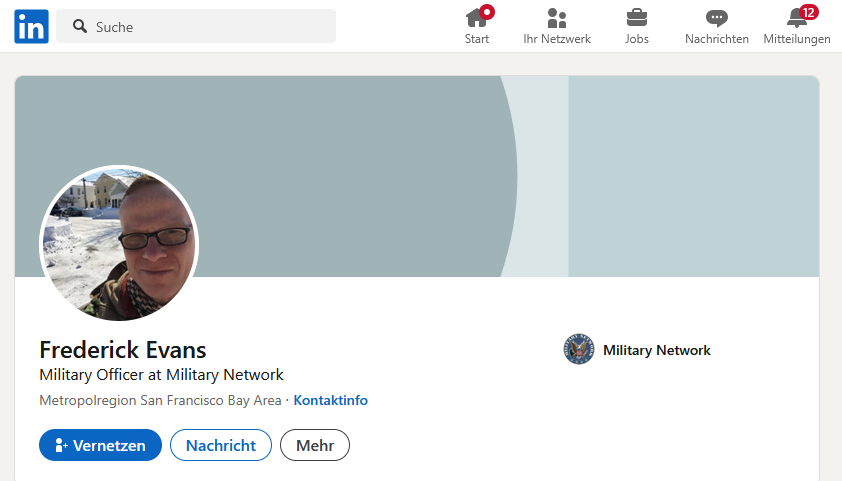The height and width of the screenshot is (481, 842).
Task: Click Metropolregion San Francisco Bay Area text
Action: 160,400
